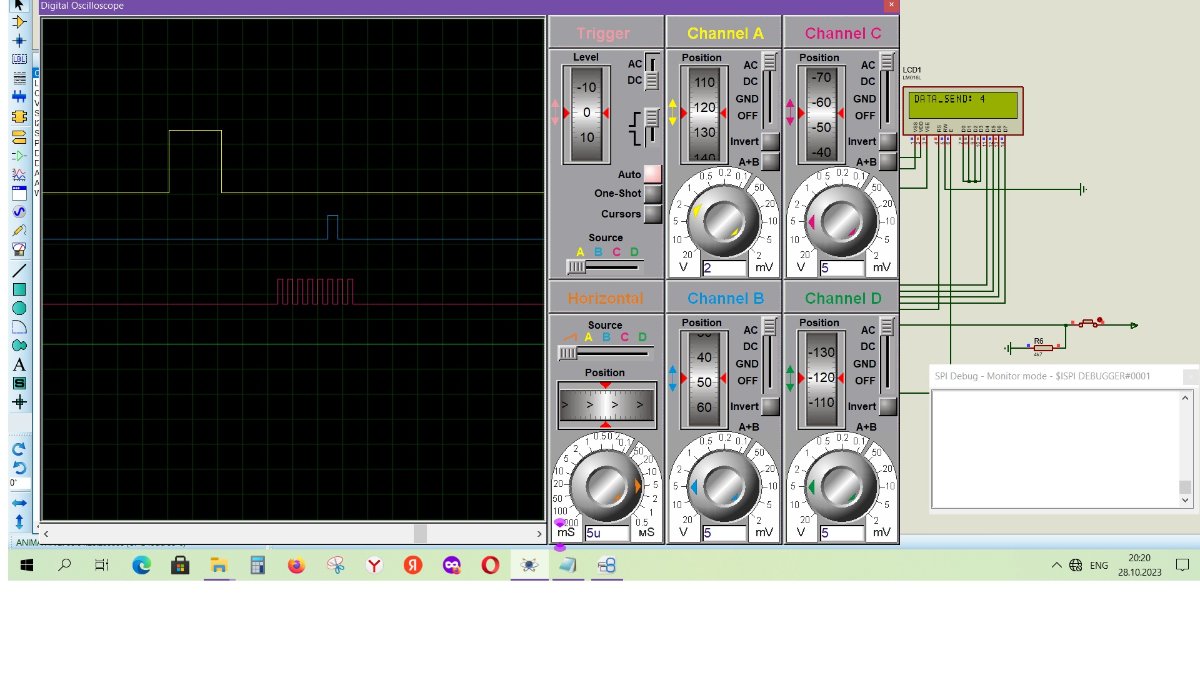
Task: Select the Junction dot tool
Action: point(19,41)
